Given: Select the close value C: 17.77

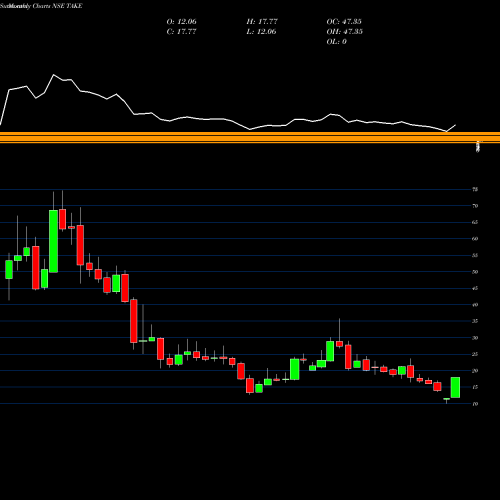Looking at the screenshot, I should click(181, 32).
